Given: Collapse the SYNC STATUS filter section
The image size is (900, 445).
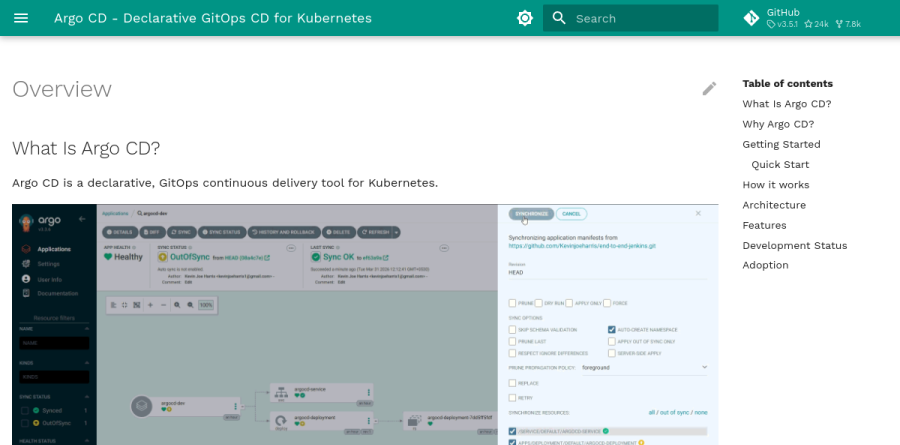Looking at the screenshot, I should click(87, 397).
